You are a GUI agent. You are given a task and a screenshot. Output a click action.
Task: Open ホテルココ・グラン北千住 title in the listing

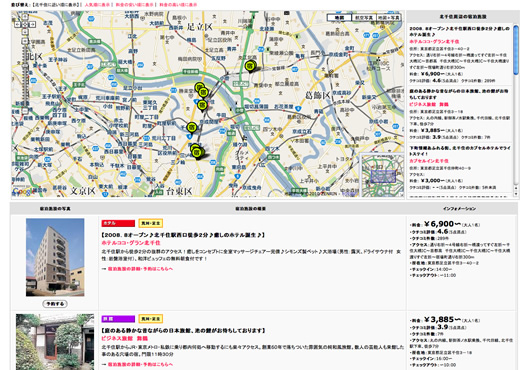tap(131, 243)
